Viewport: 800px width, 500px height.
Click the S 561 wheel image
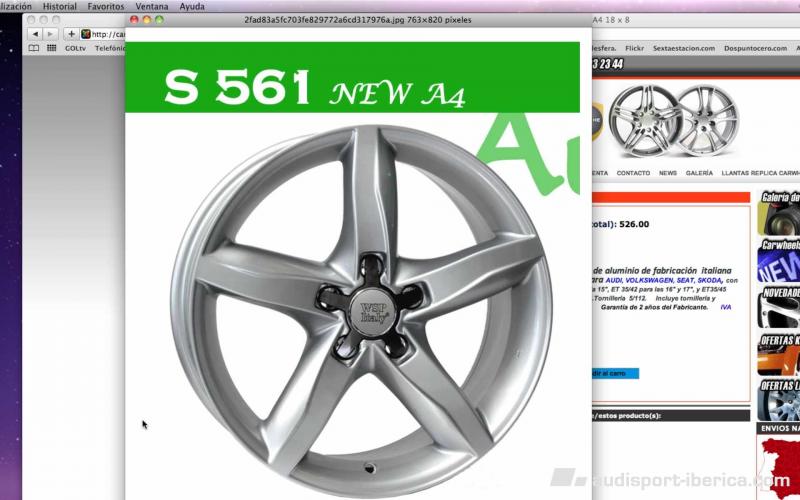pyautogui.click(x=361, y=311)
